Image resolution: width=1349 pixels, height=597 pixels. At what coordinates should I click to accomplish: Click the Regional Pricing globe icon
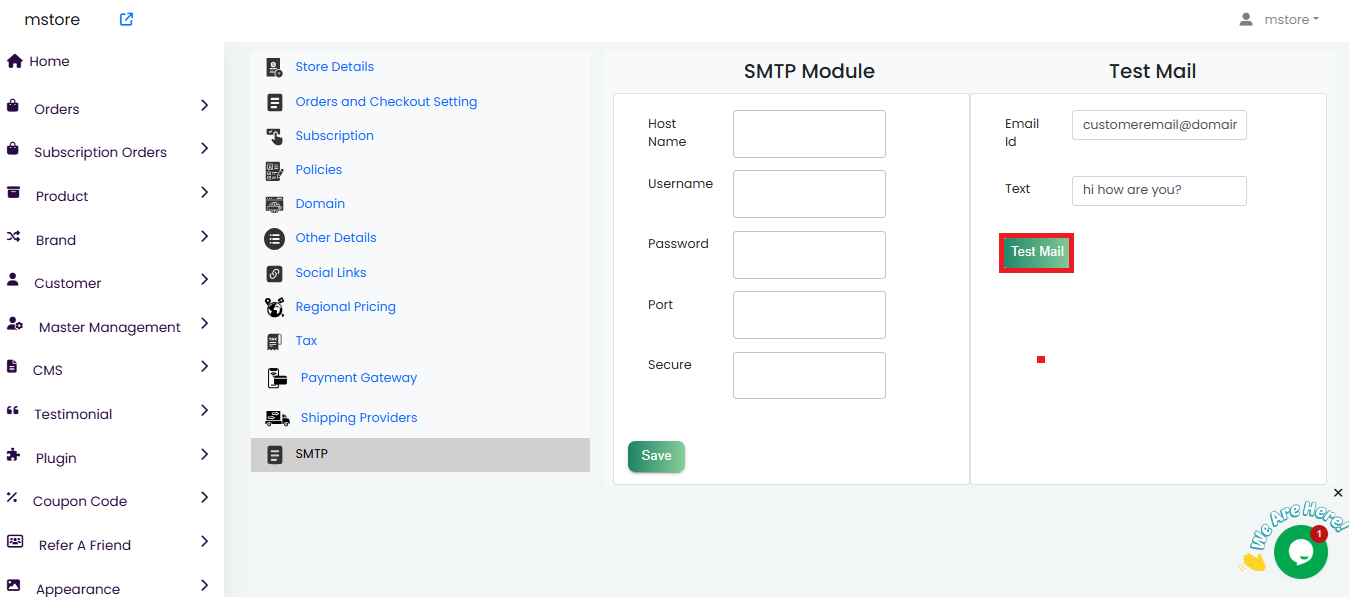[x=274, y=307]
